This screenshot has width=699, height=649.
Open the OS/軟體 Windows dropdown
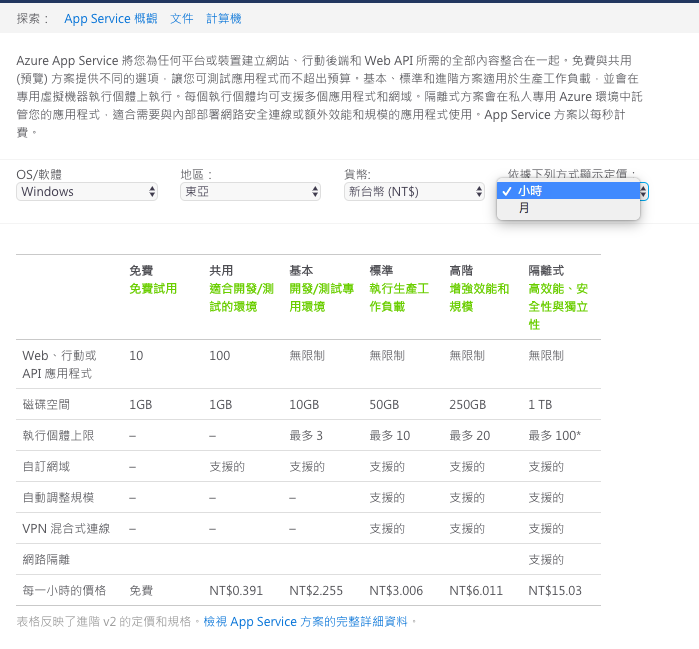(x=87, y=192)
